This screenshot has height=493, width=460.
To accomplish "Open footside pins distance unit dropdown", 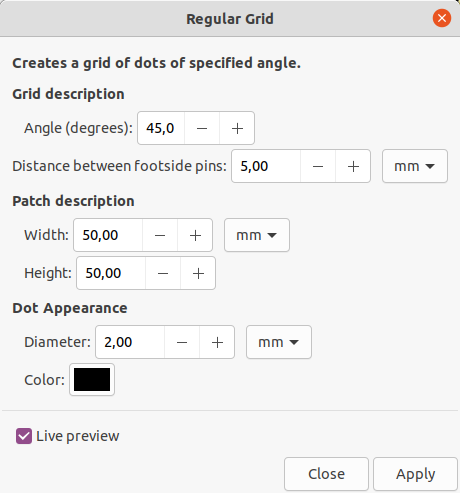I will point(415,166).
